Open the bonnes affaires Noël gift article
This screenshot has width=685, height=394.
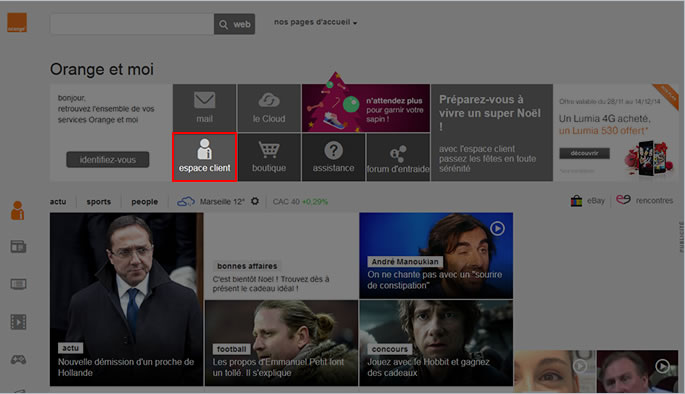coord(281,256)
